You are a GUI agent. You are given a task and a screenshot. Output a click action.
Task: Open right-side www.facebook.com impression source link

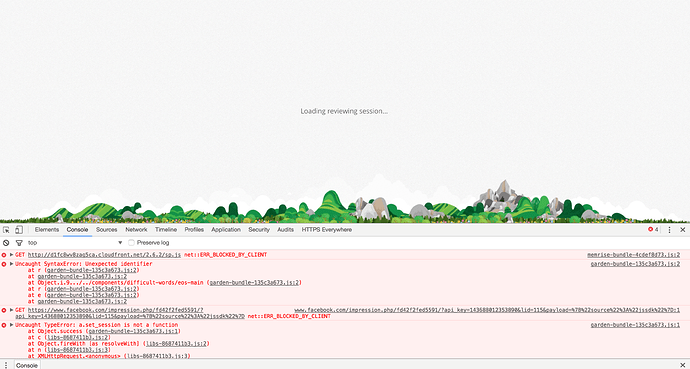[487, 310]
